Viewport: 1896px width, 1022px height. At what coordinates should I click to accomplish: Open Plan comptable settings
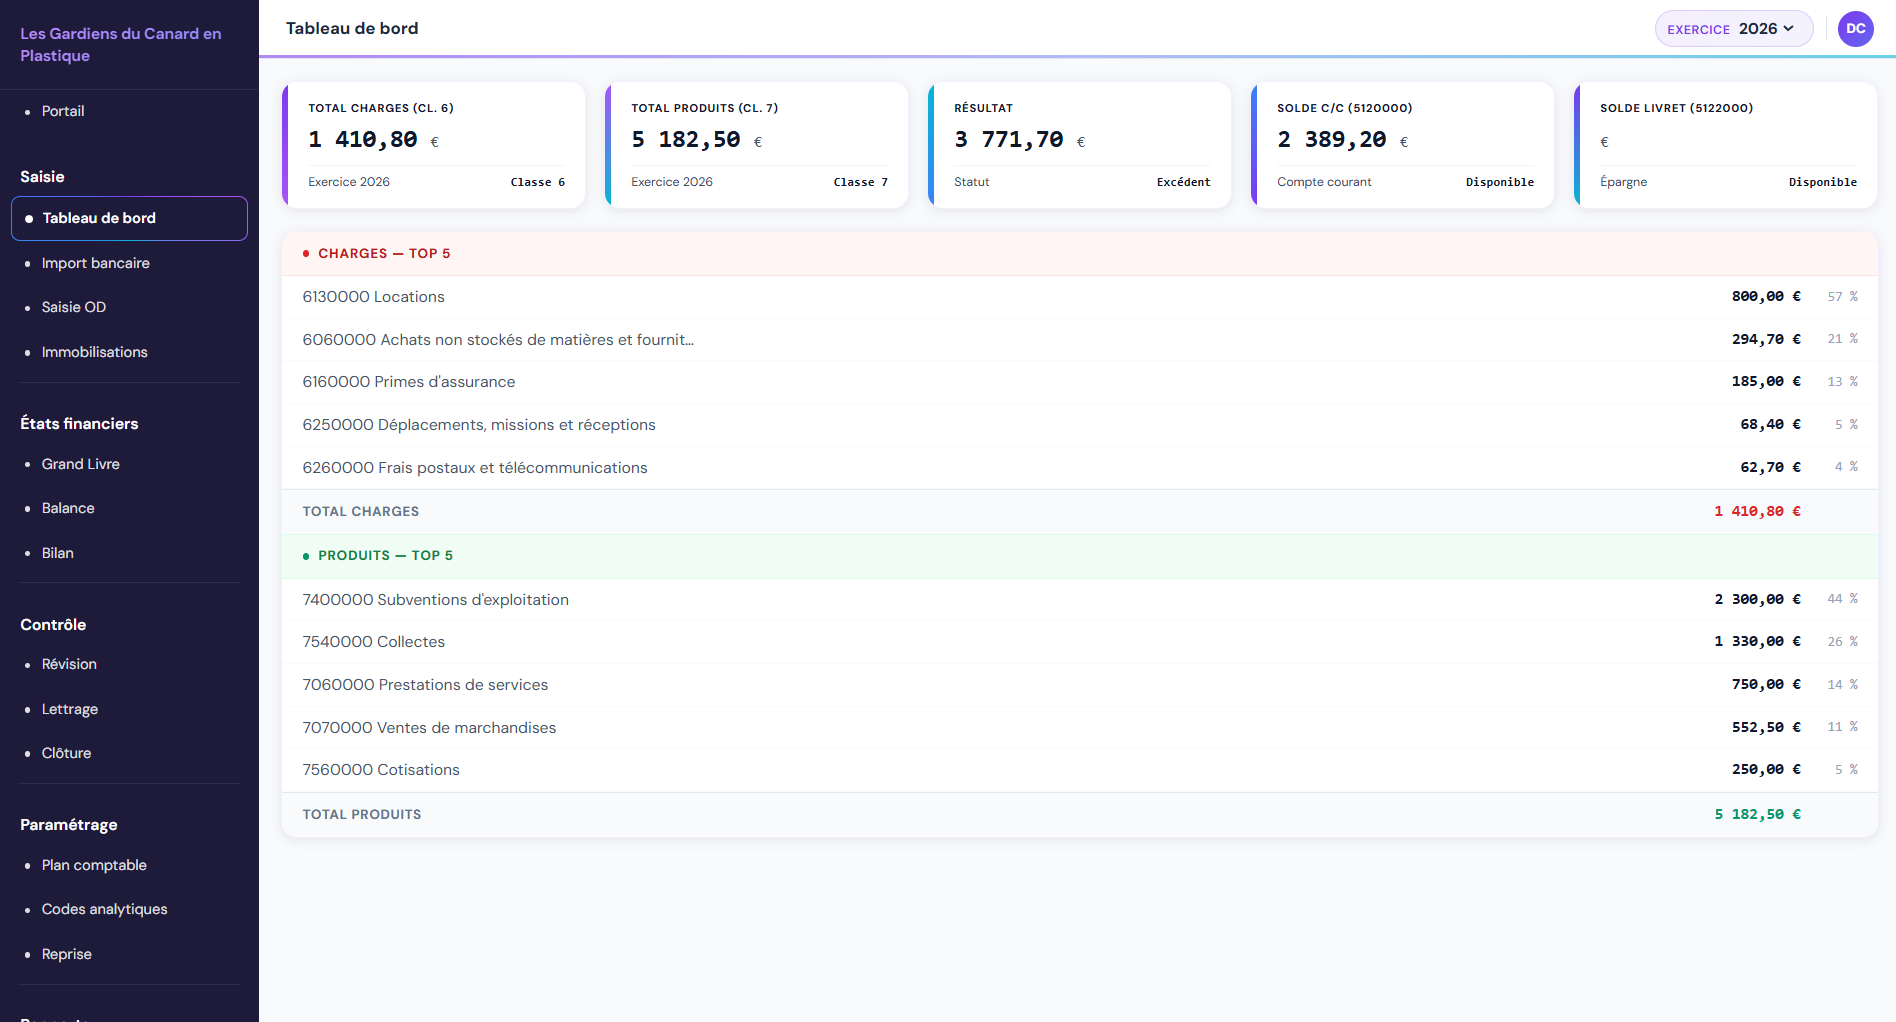[x=94, y=865]
